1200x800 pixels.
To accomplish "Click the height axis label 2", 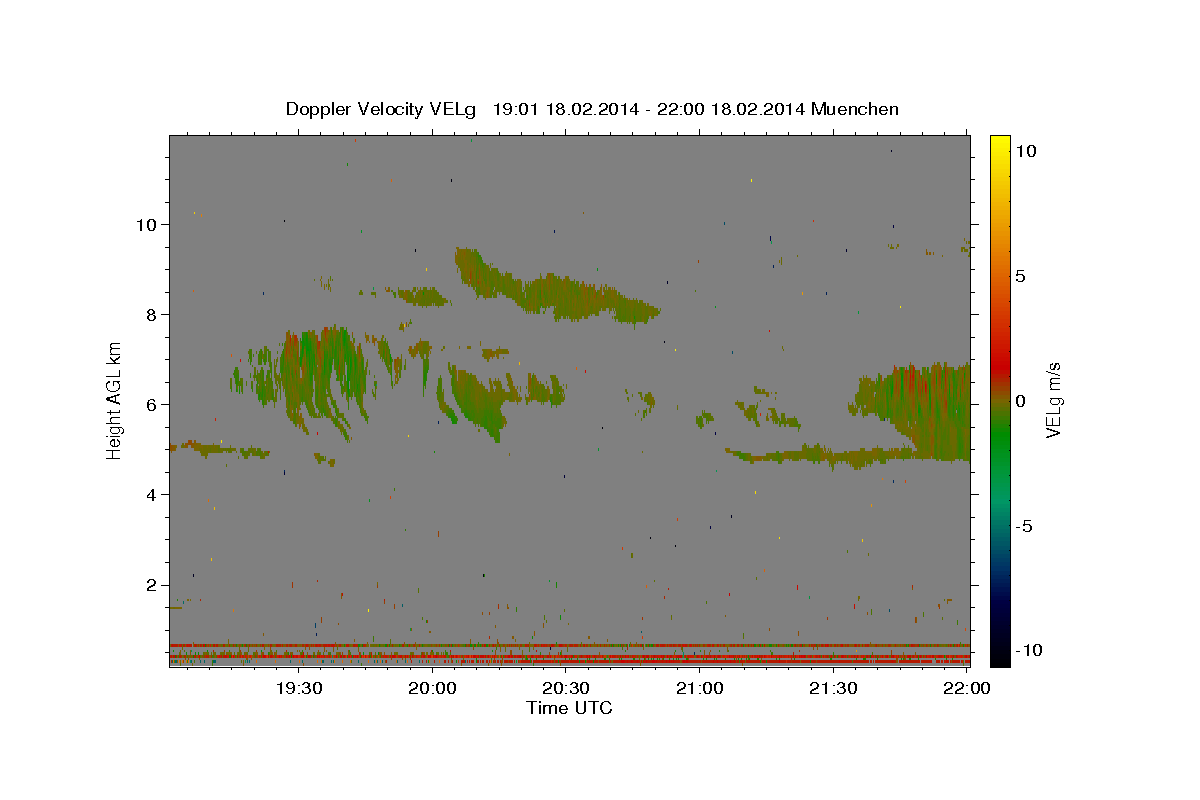I will click(149, 584).
